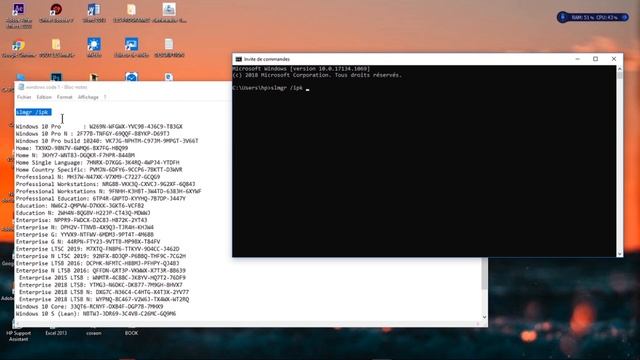Click the 'Professional Education' line in Notepad
The height and width of the screenshot is (360, 640).
(100, 198)
